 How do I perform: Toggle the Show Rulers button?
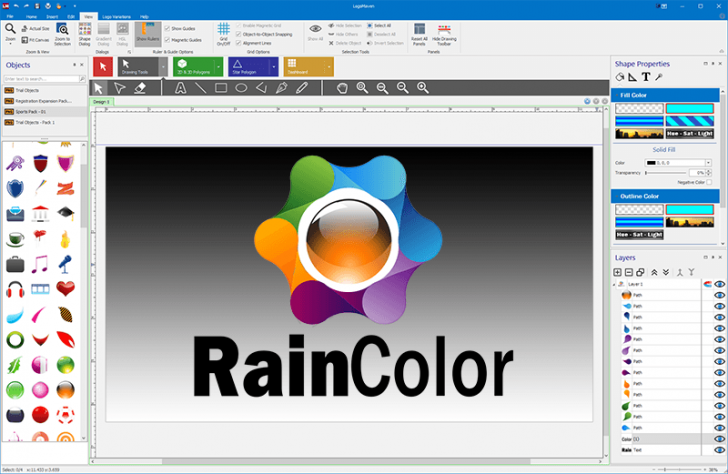(x=148, y=34)
